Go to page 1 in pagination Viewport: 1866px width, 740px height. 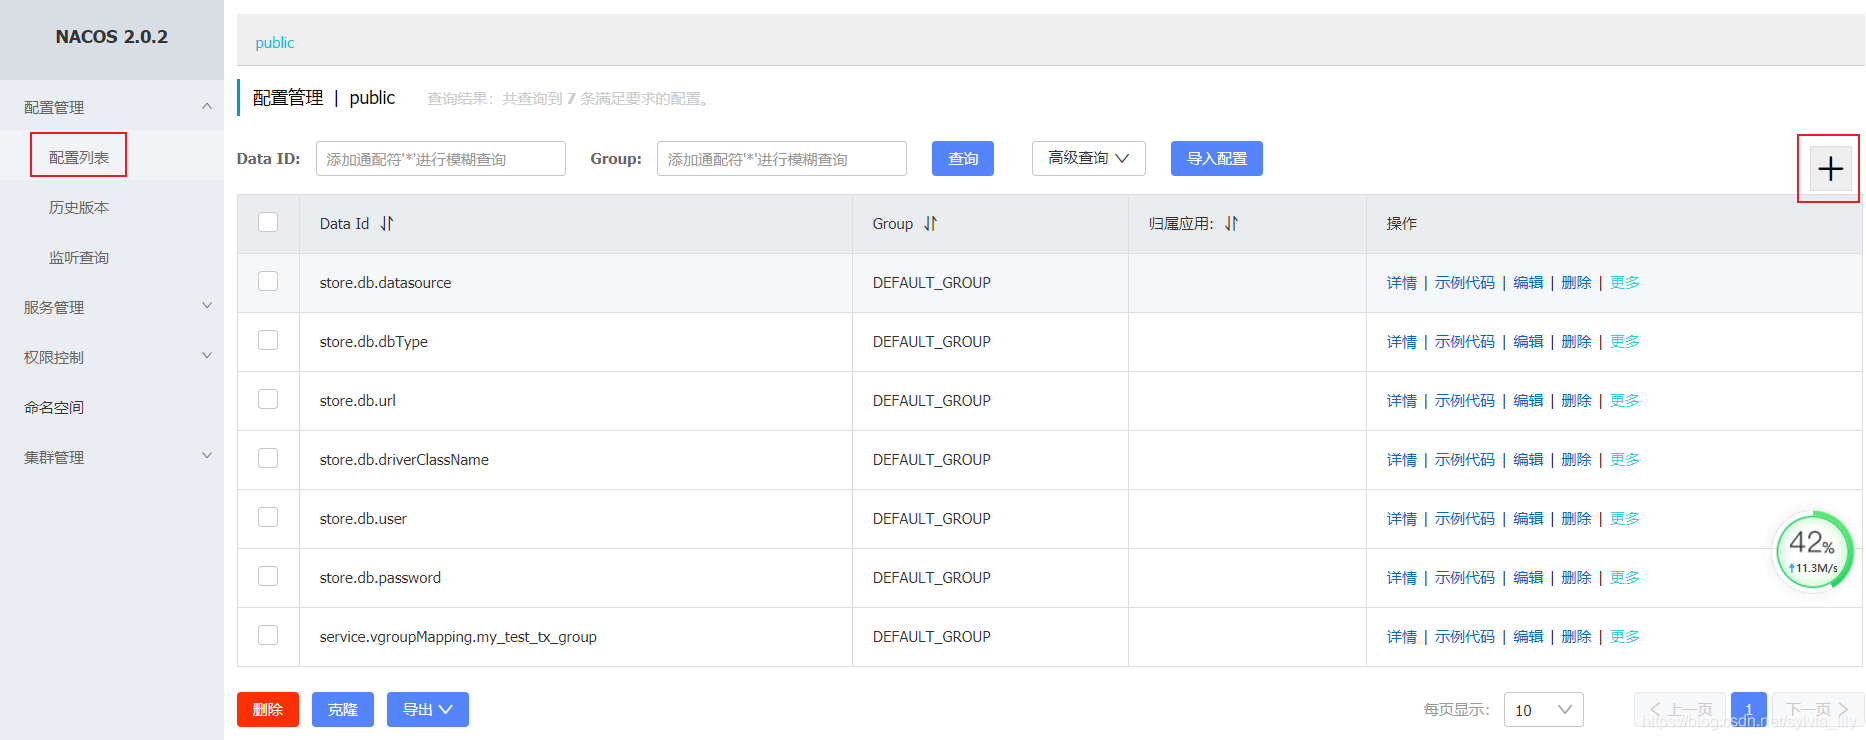point(1749,709)
